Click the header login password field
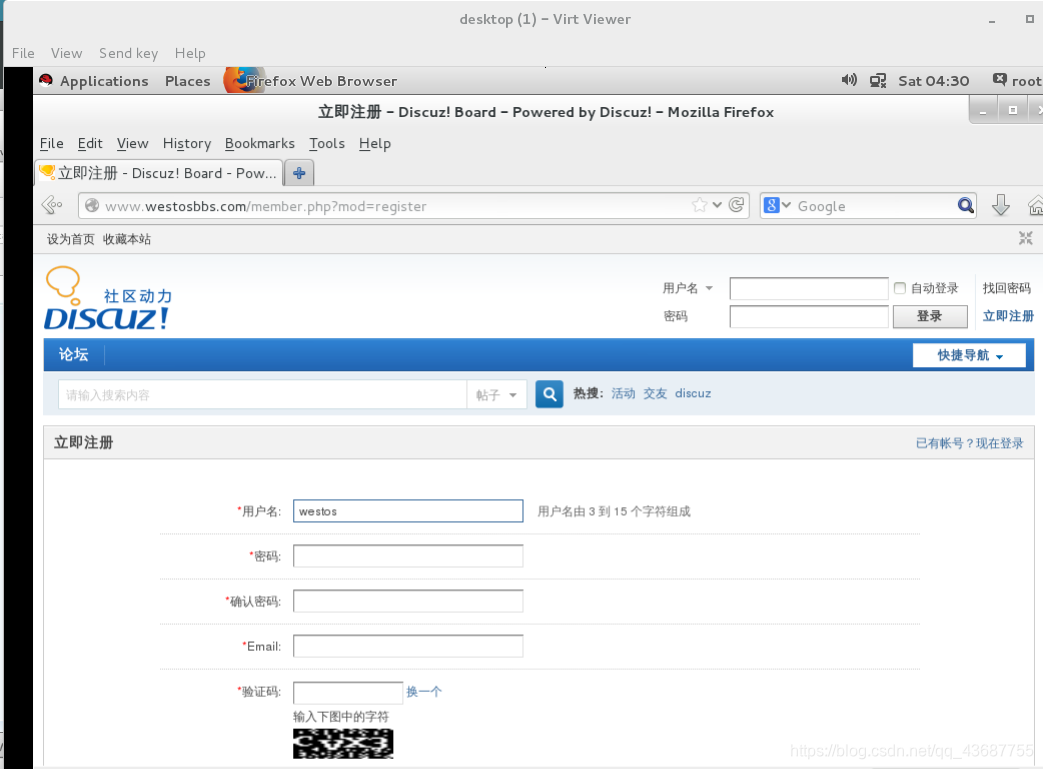 [809, 317]
